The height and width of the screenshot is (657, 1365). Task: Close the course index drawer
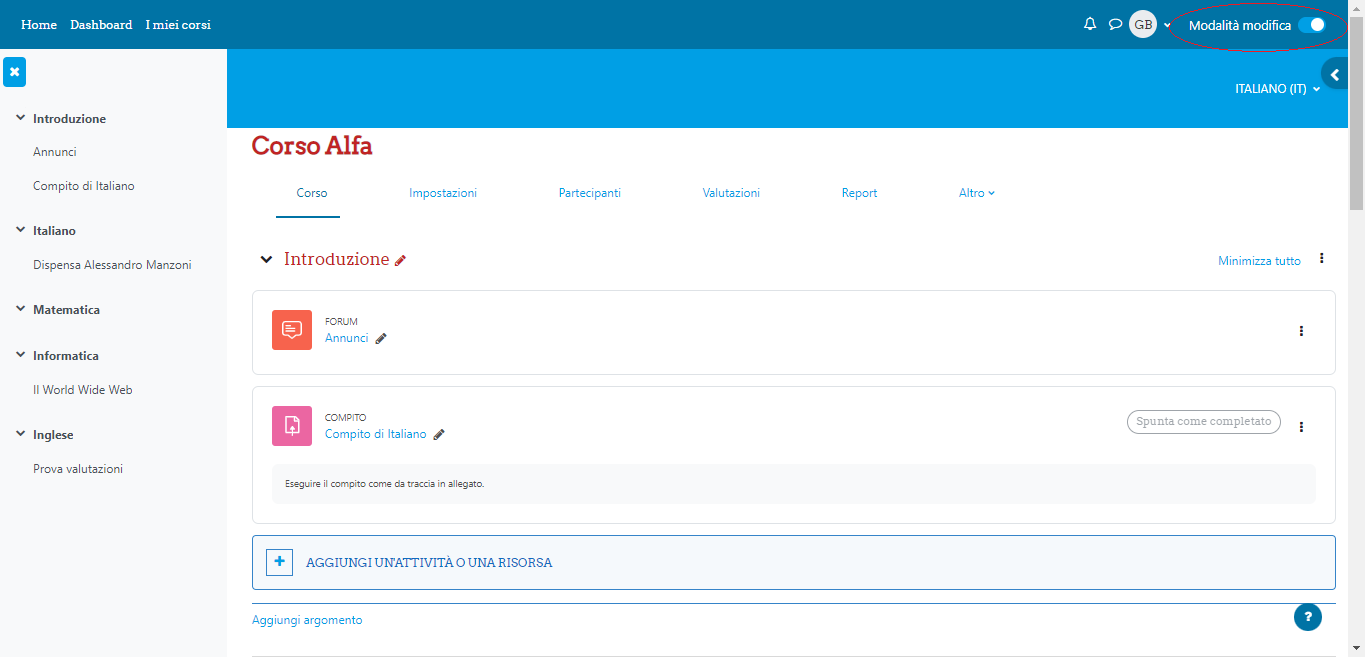[14, 72]
